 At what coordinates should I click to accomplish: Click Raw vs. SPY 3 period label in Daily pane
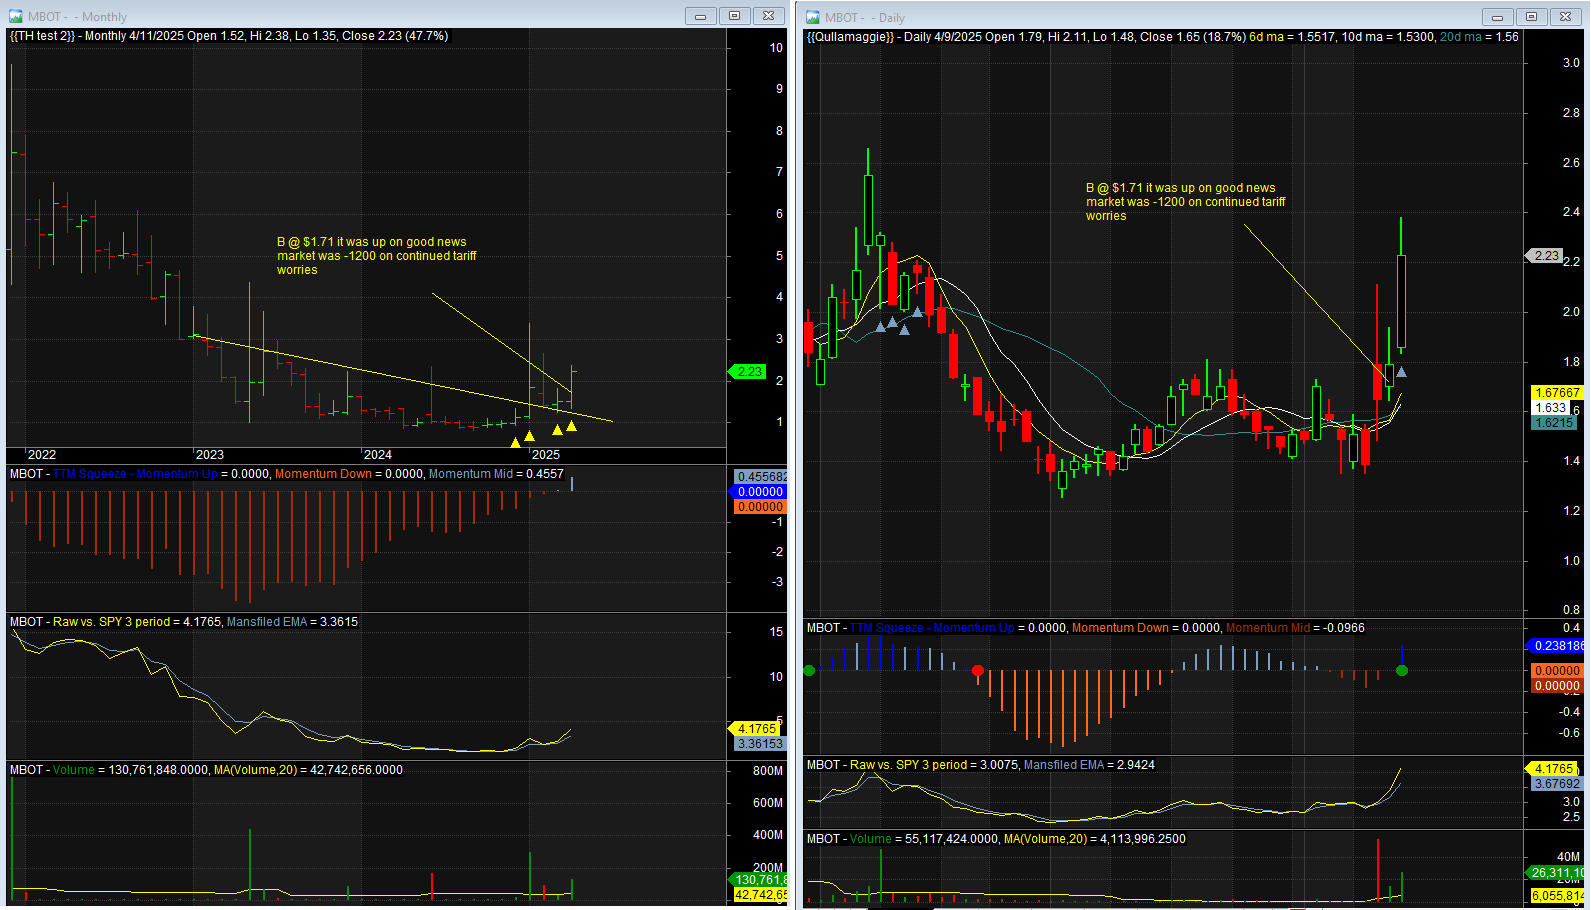pos(909,765)
